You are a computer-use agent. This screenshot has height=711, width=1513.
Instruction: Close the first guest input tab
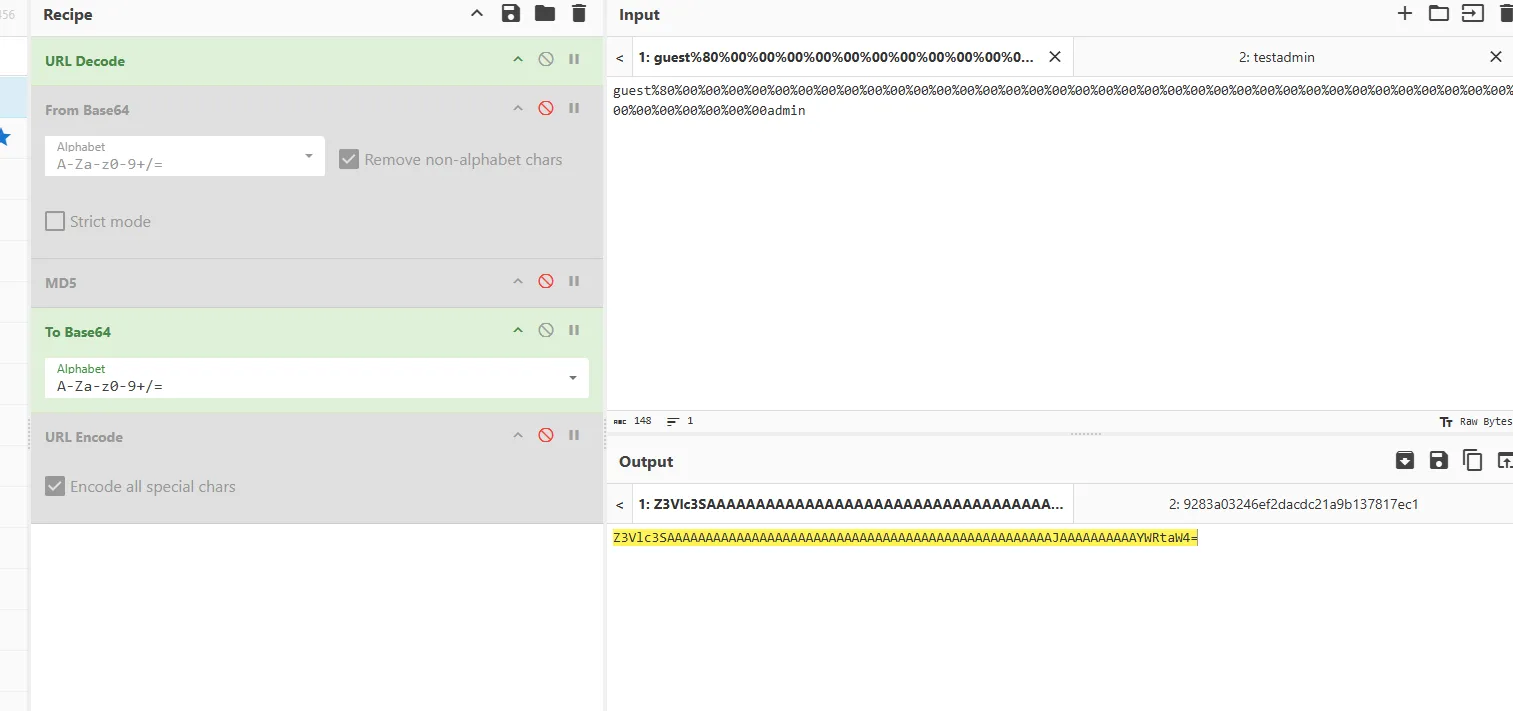(x=1054, y=58)
